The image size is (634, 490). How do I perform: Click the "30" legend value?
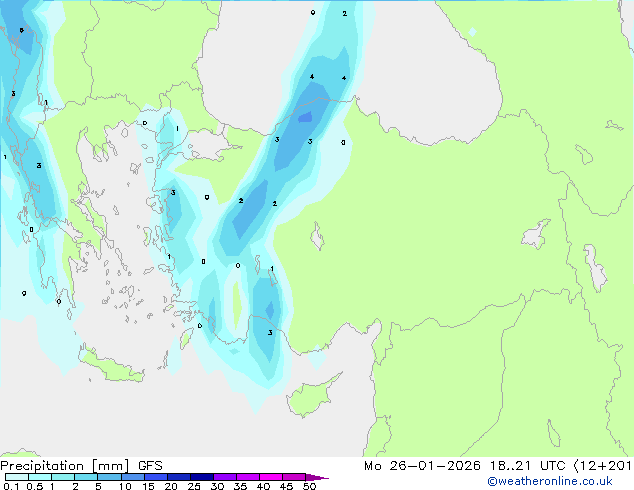(x=217, y=486)
